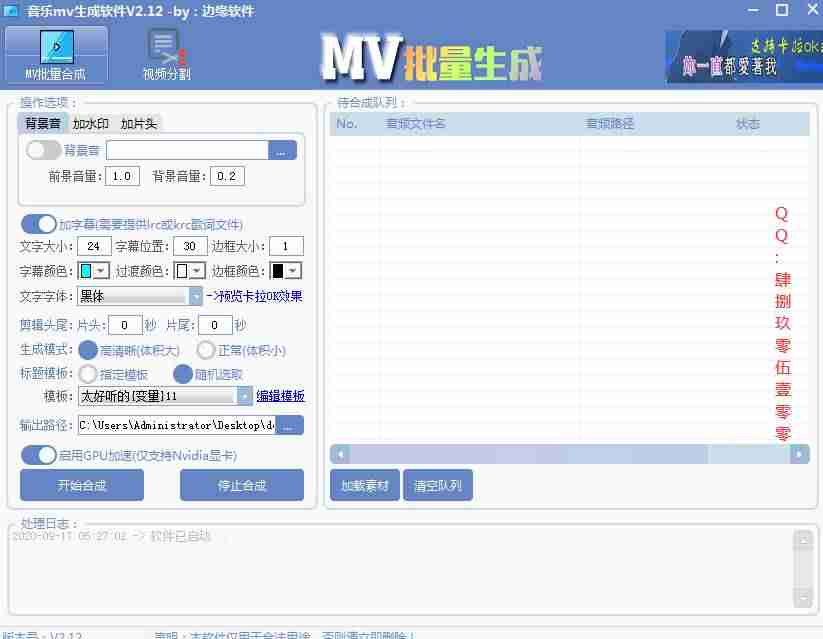The image size is (823, 639).
Task: Click the white 过渡颜色 swatch
Action: click(x=182, y=271)
